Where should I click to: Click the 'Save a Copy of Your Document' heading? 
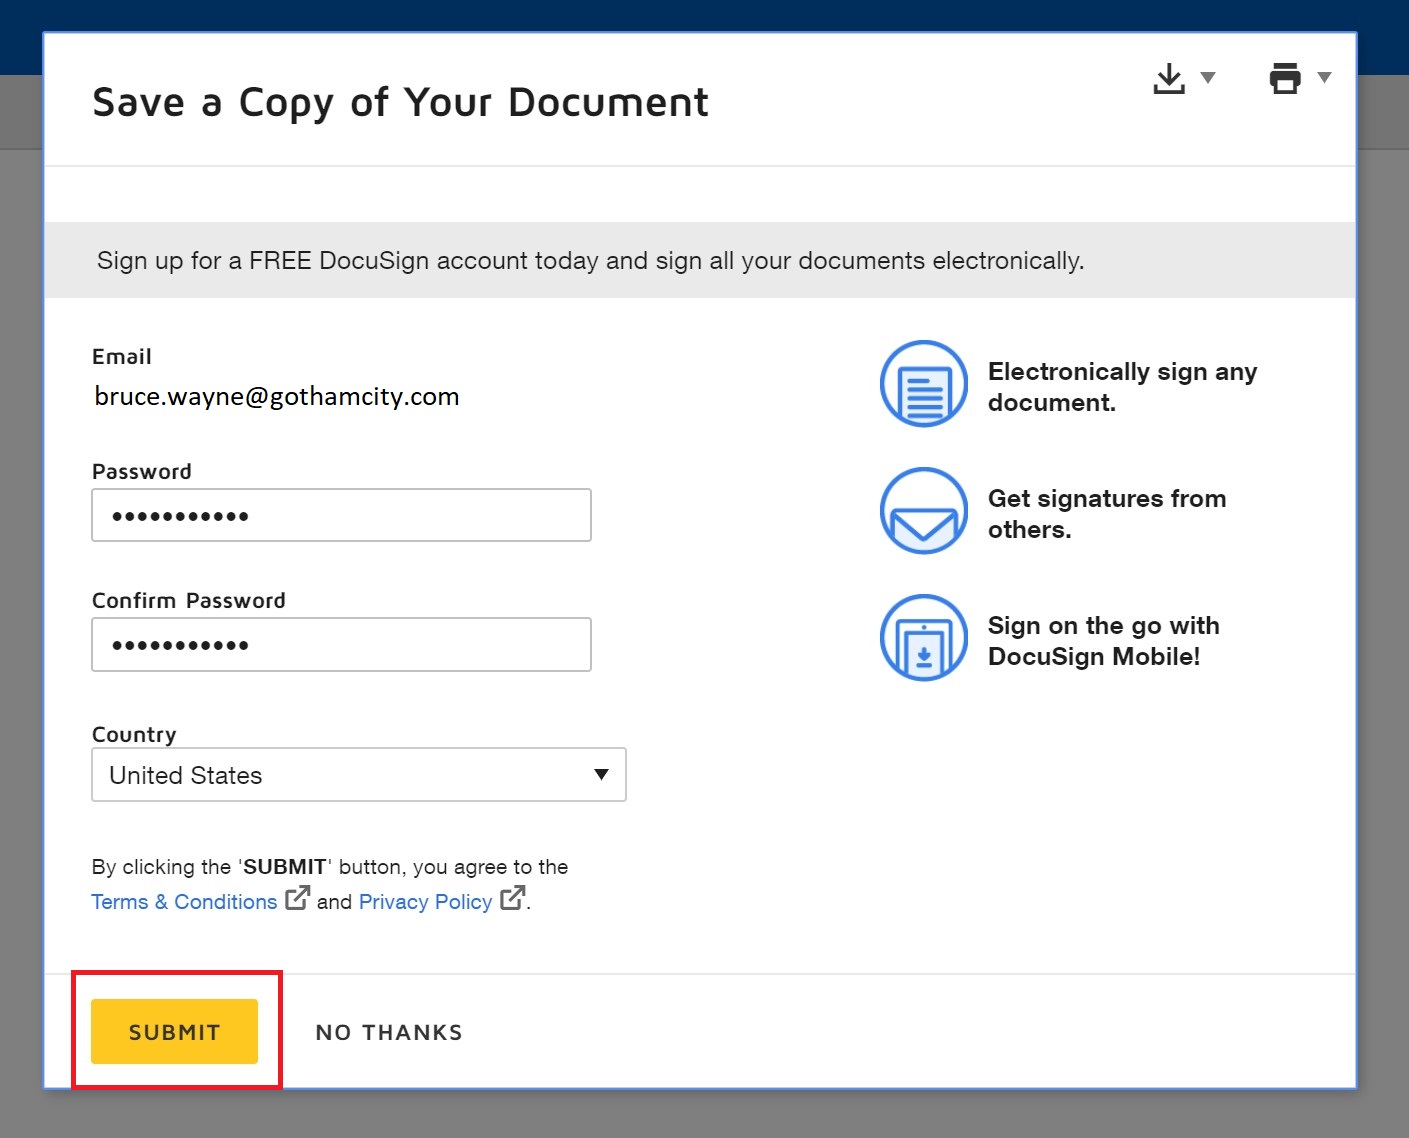pos(400,103)
